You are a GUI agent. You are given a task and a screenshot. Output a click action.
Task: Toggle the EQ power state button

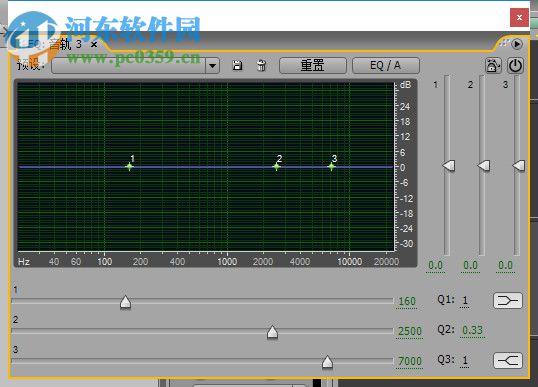515,66
